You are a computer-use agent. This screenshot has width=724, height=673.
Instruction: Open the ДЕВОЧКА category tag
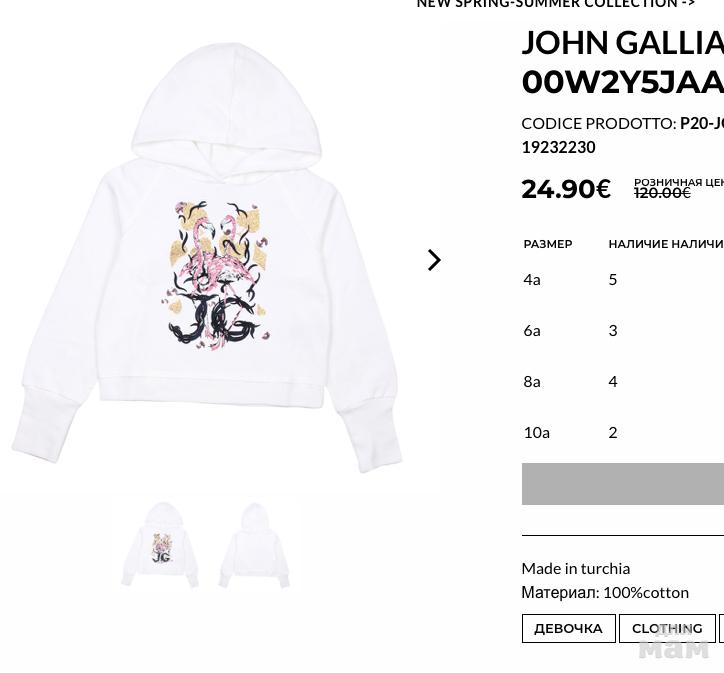pos(568,628)
